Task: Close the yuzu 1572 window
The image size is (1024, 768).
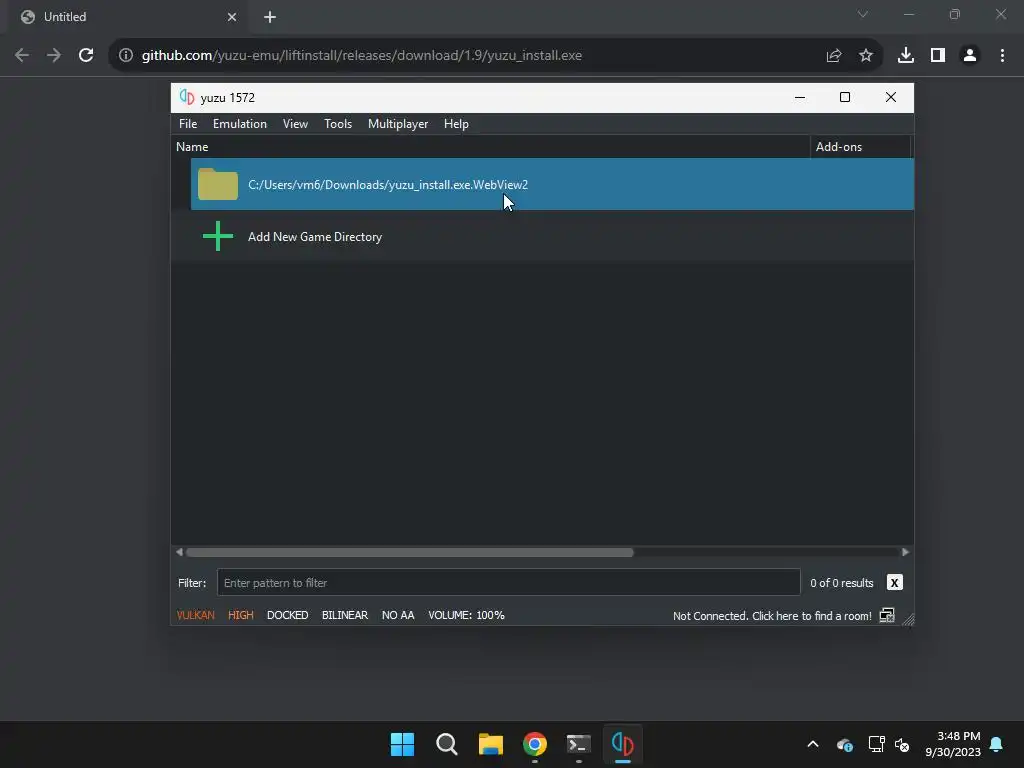Action: (x=891, y=97)
